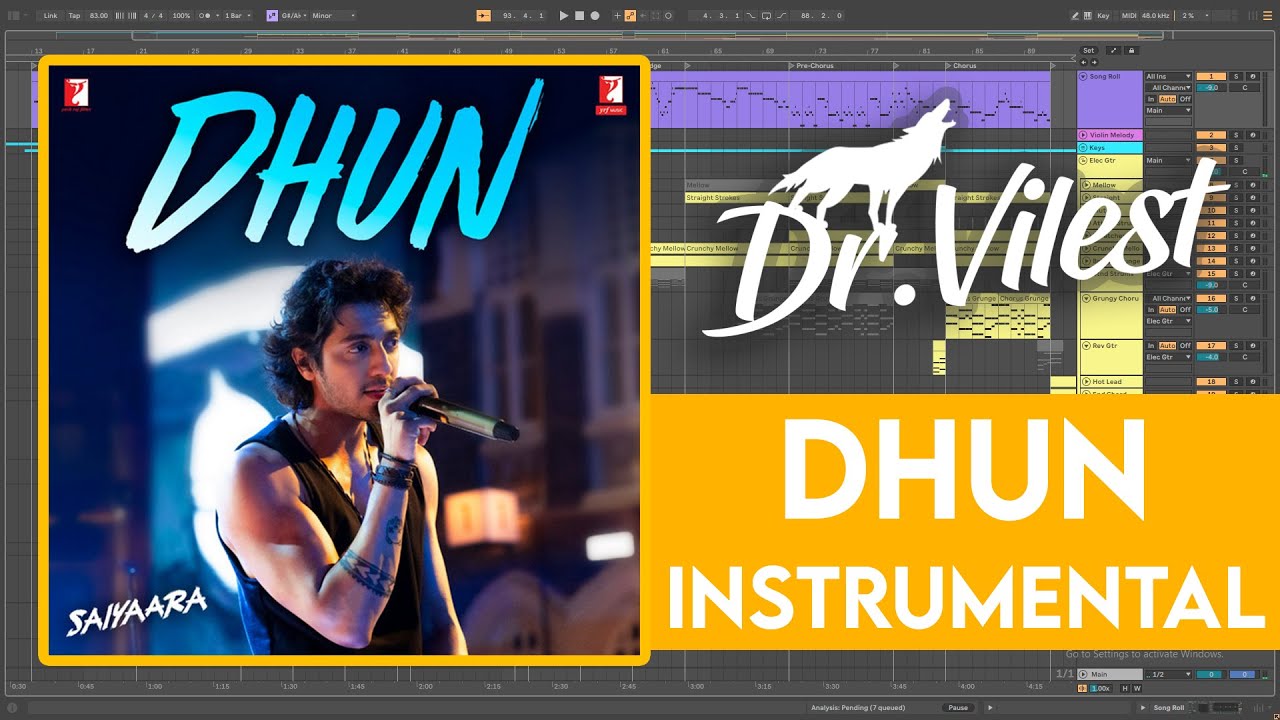The image size is (1280, 720).
Task: Click Song Roll pan control C
Action: tap(1244, 88)
